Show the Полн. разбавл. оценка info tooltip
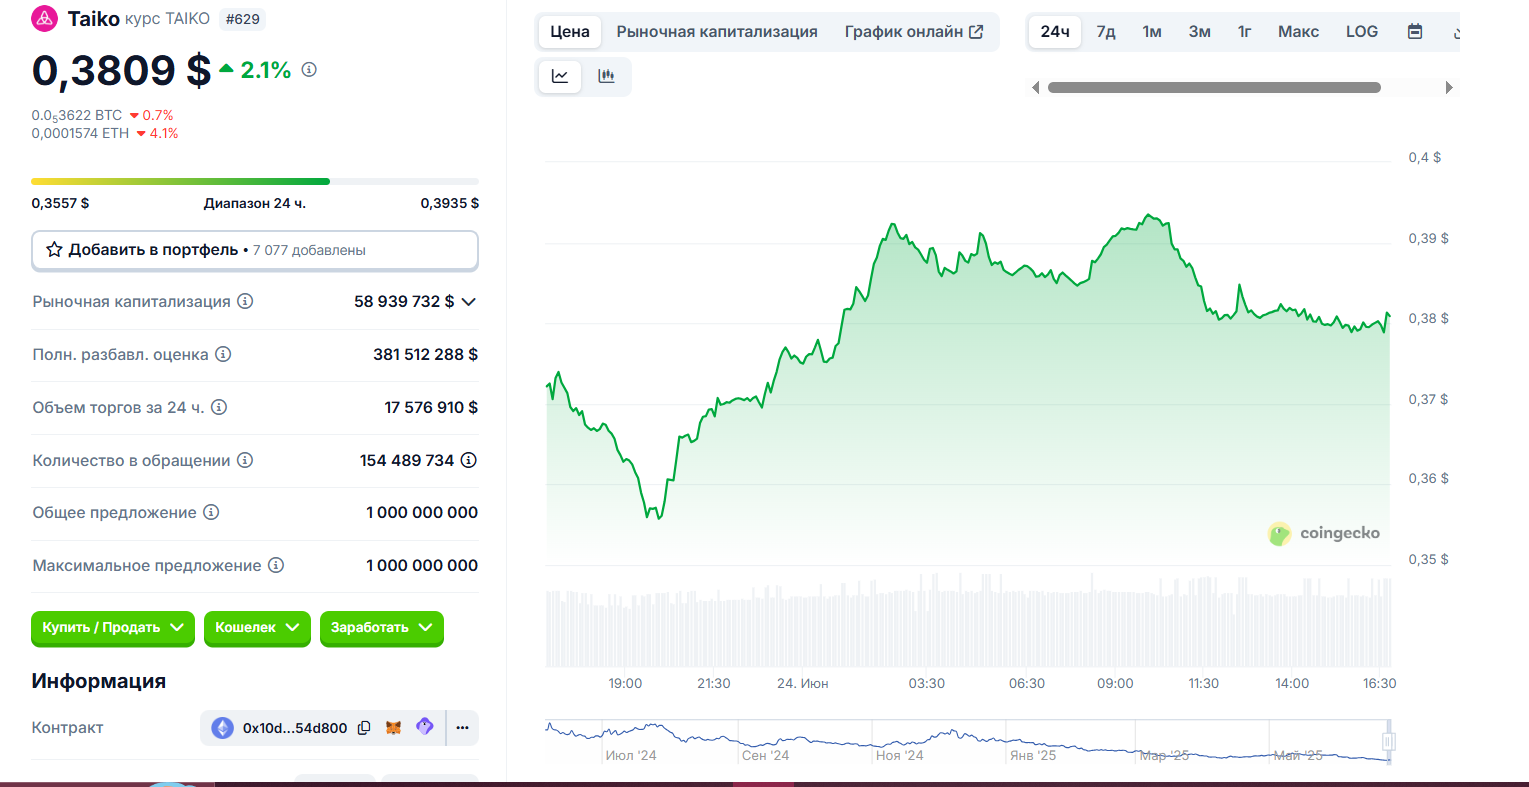1529x787 pixels. point(223,354)
